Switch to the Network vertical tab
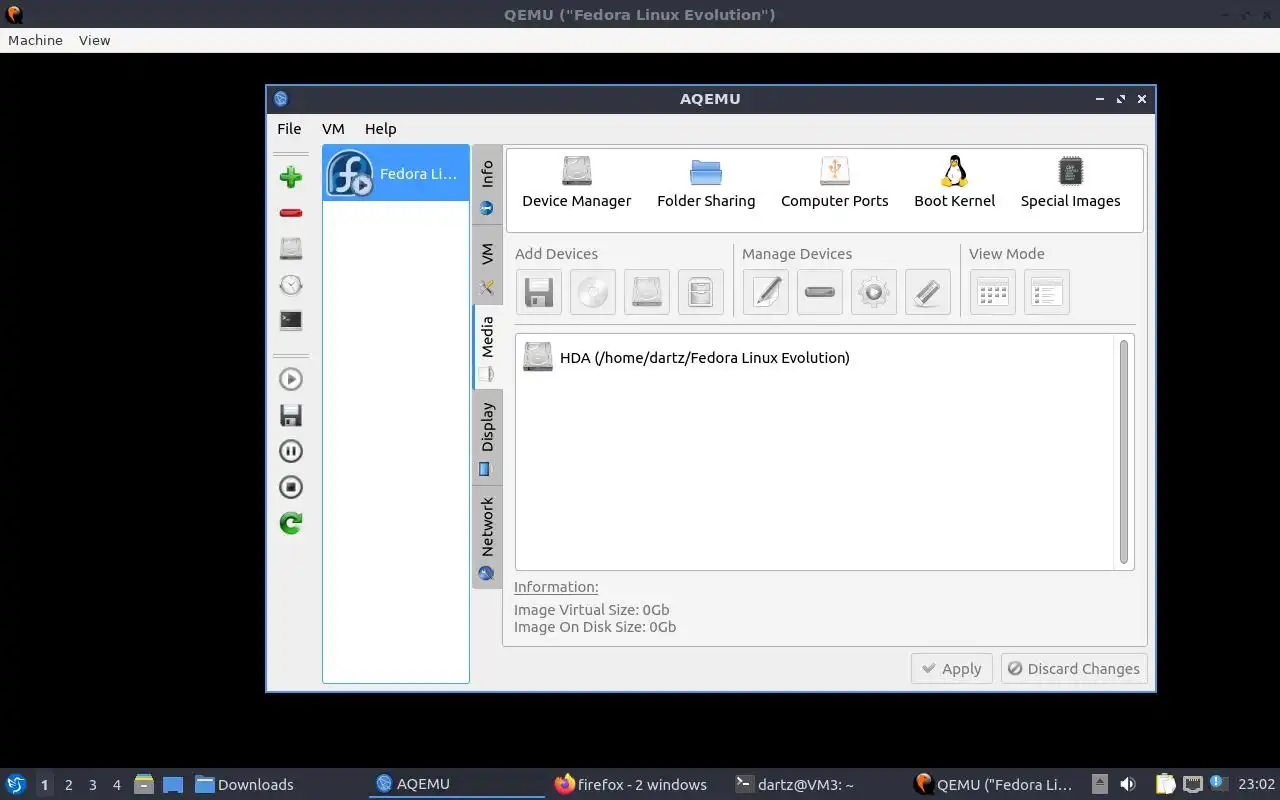Screen dimensions: 1280x800 pyautogui.click(x=487, y=537)
